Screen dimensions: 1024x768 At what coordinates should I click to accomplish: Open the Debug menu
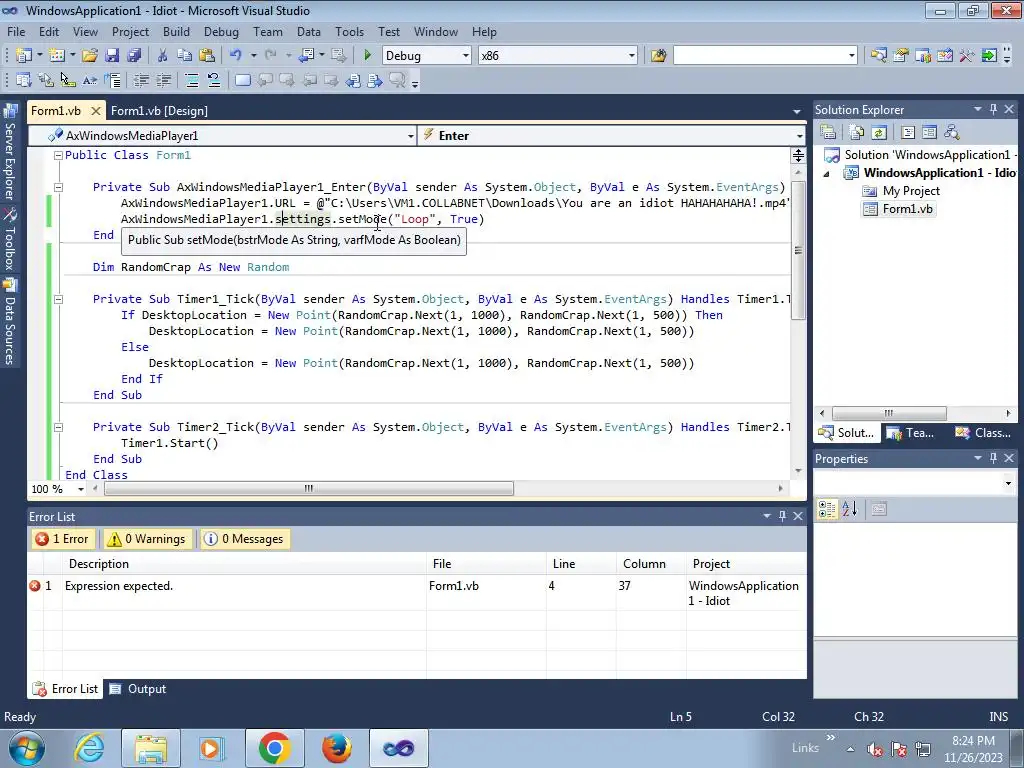click(x=221, y=31)
